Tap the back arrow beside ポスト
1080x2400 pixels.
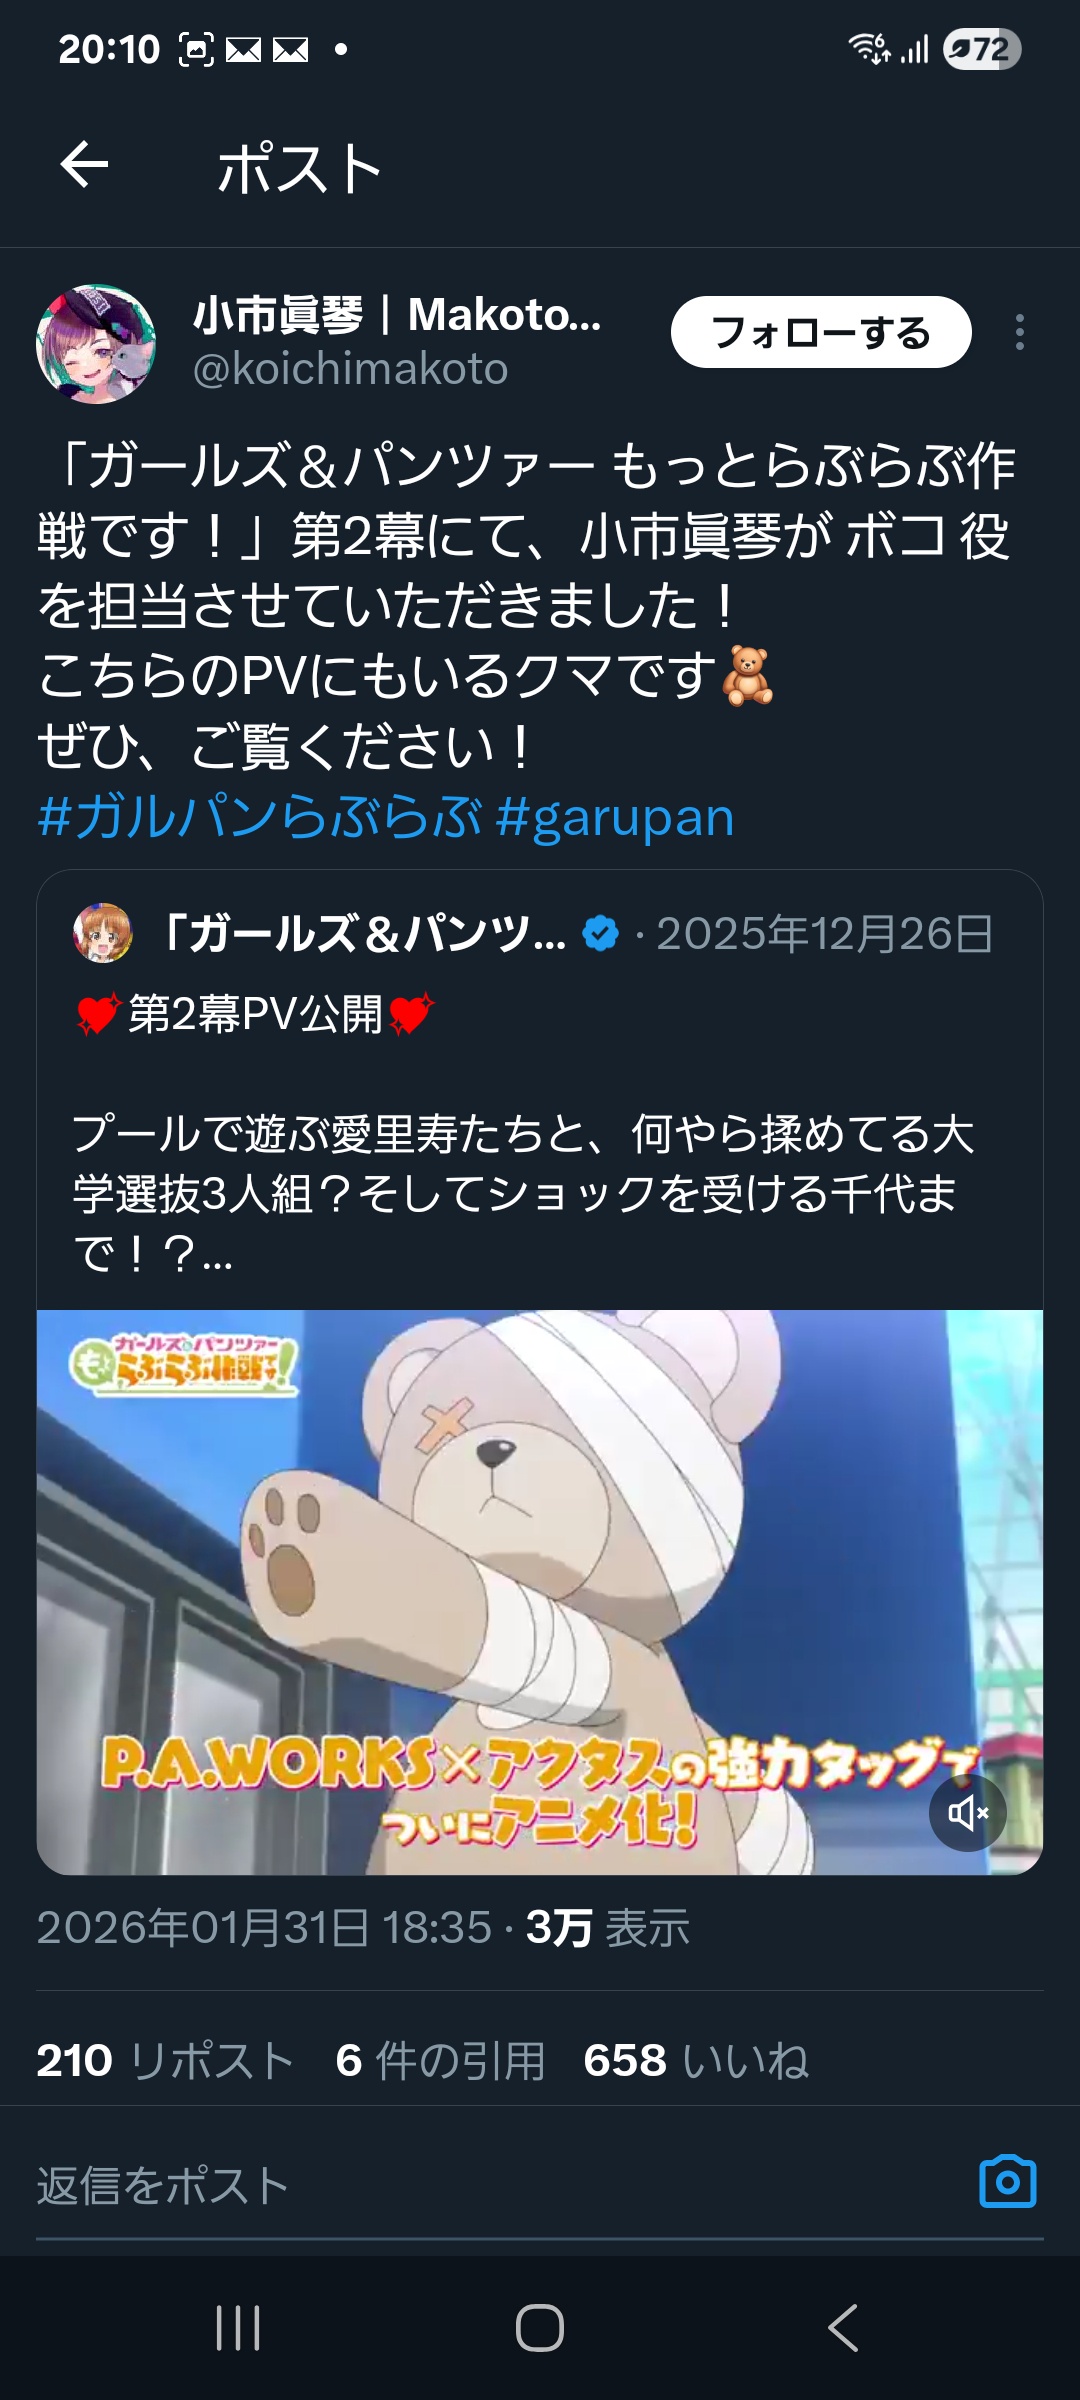84,164
